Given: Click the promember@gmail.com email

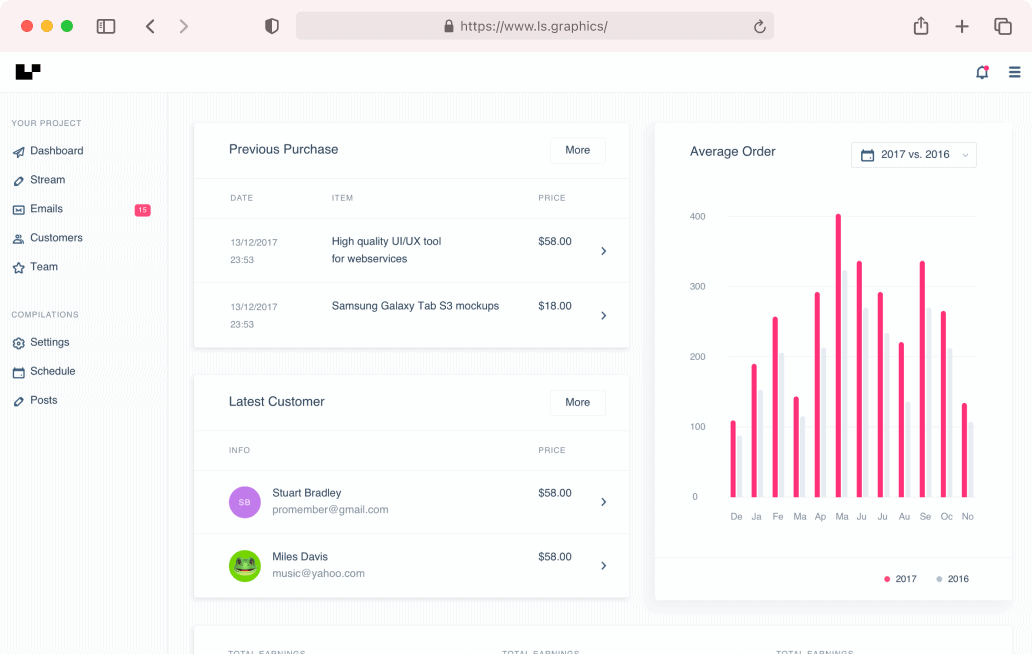Looking at the screenshot, I should [330, 510].
